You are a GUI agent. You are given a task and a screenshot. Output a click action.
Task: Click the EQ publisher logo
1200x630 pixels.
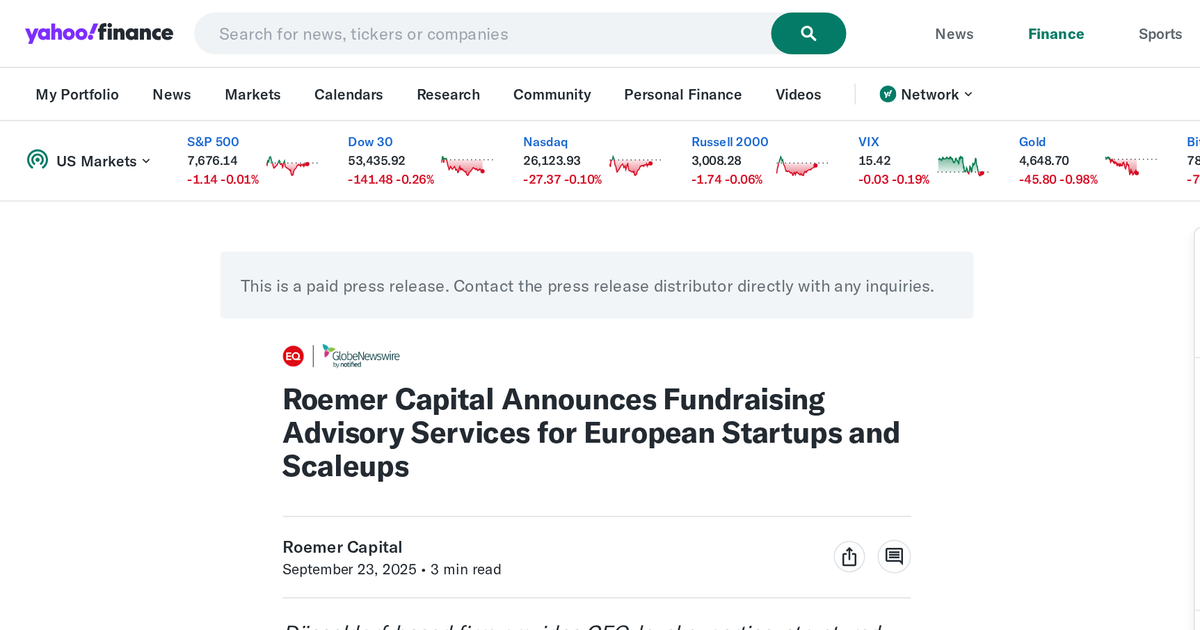[x=293, y=356]
